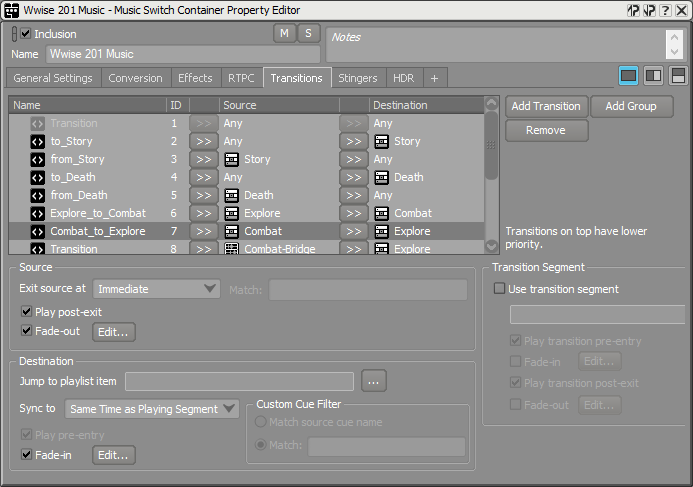Open destination selector arrows for to_Death row
Viewport: 693px width, 487px height.
coord(354,178)
